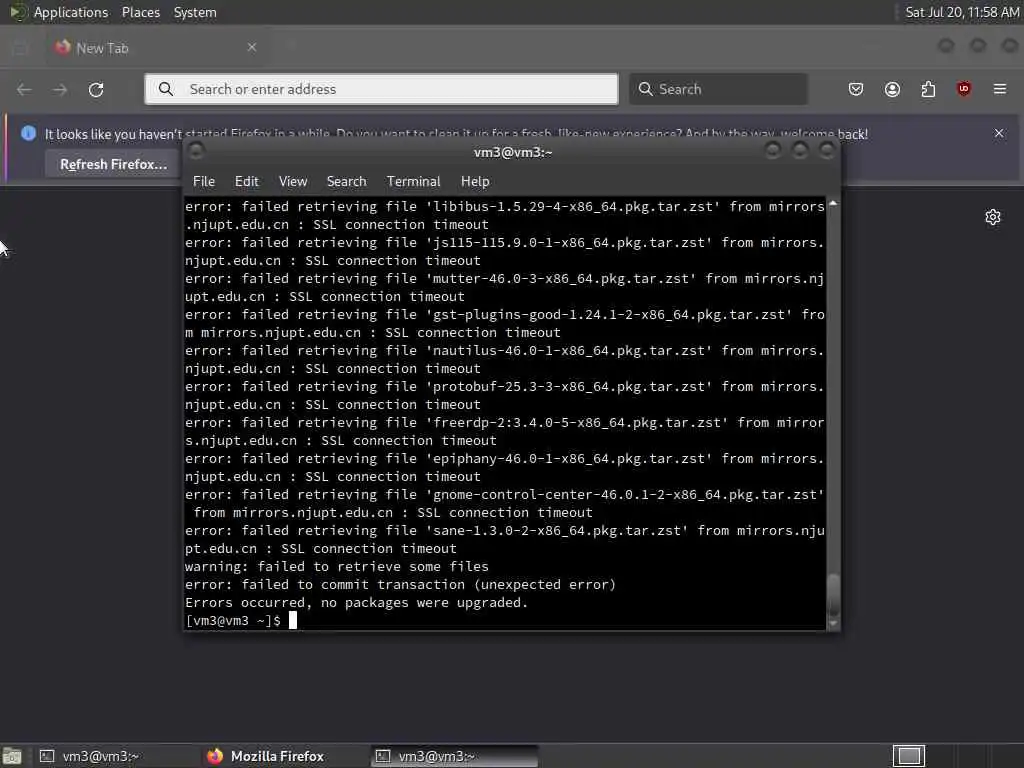Click the Refresh Firefox button

[114, 164]
